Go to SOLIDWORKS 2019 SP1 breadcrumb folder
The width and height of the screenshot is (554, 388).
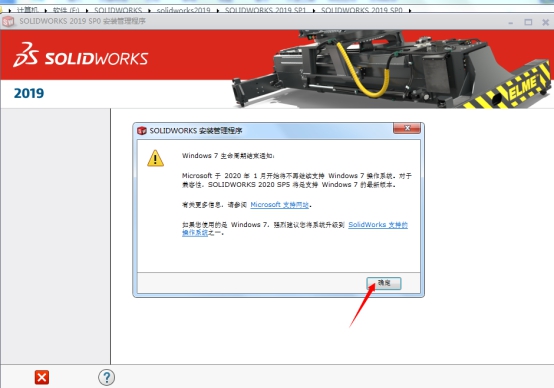(x=265, y=10)
